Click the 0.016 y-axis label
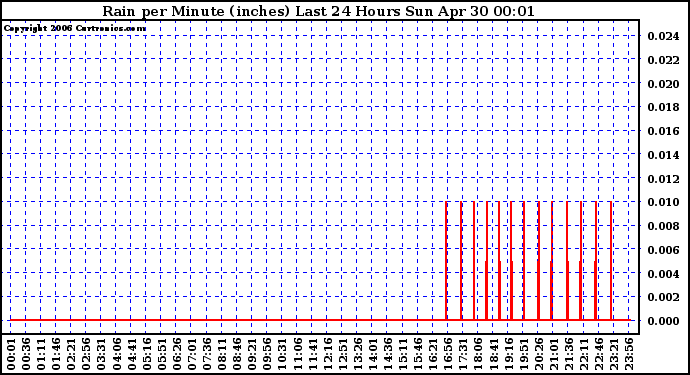This screenshot has width=690, height=375. (x=663, y=131)
